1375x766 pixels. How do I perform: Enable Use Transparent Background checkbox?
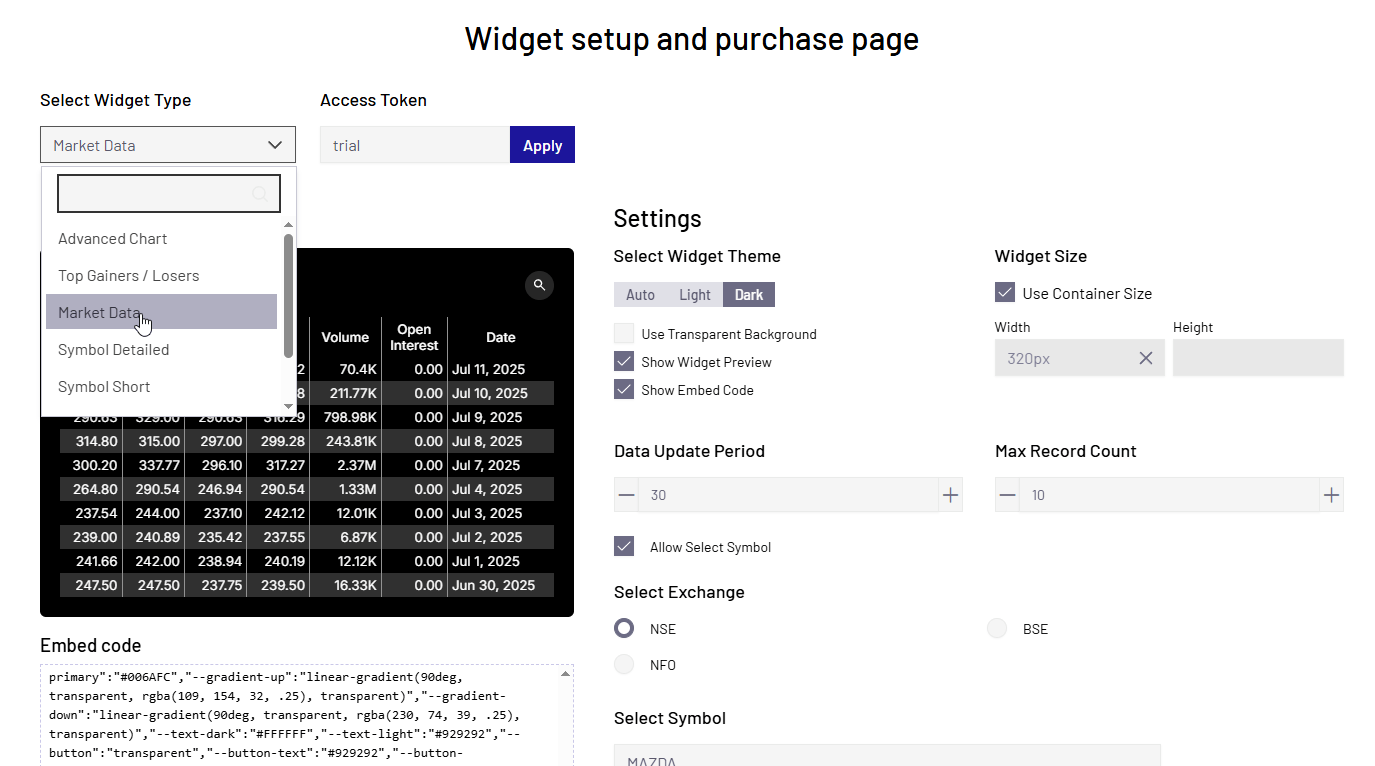point(624,334)
